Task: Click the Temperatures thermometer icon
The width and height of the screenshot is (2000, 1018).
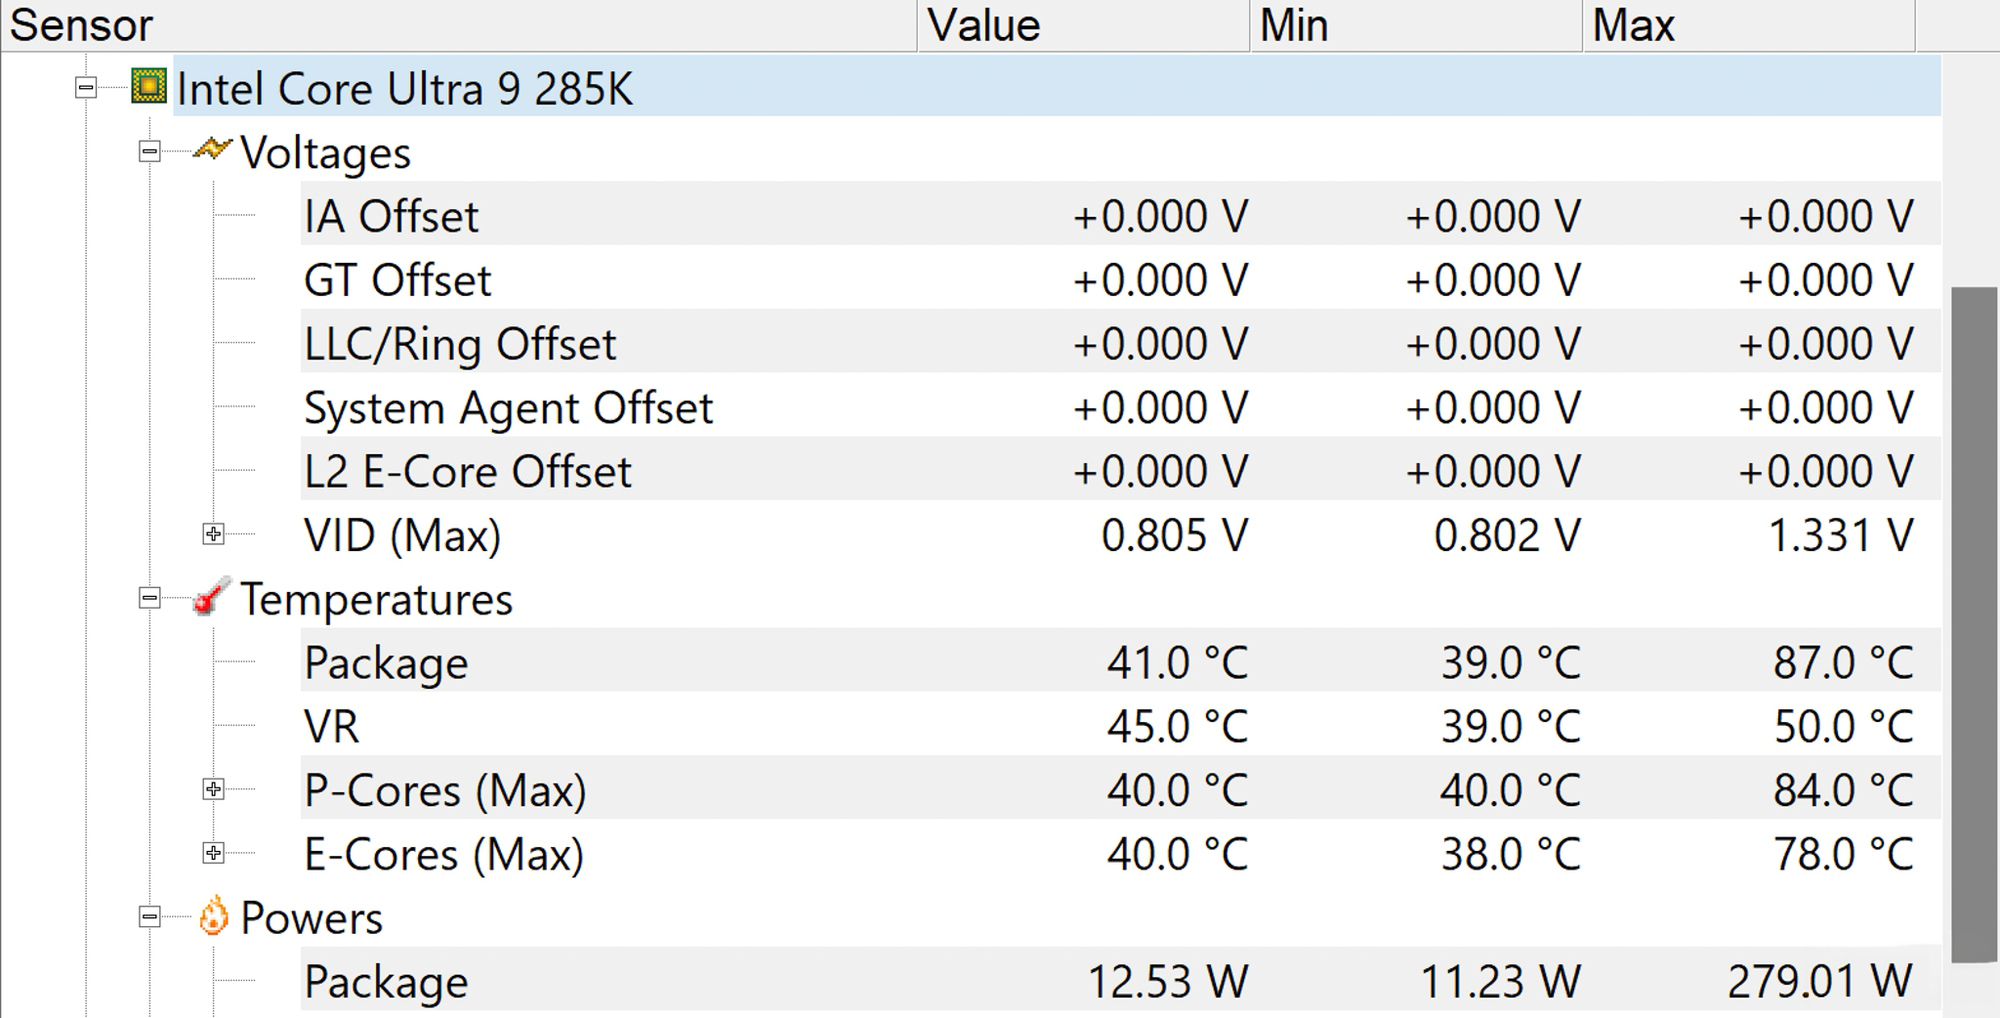Action: pyautogui.click(x=211, y=597)
